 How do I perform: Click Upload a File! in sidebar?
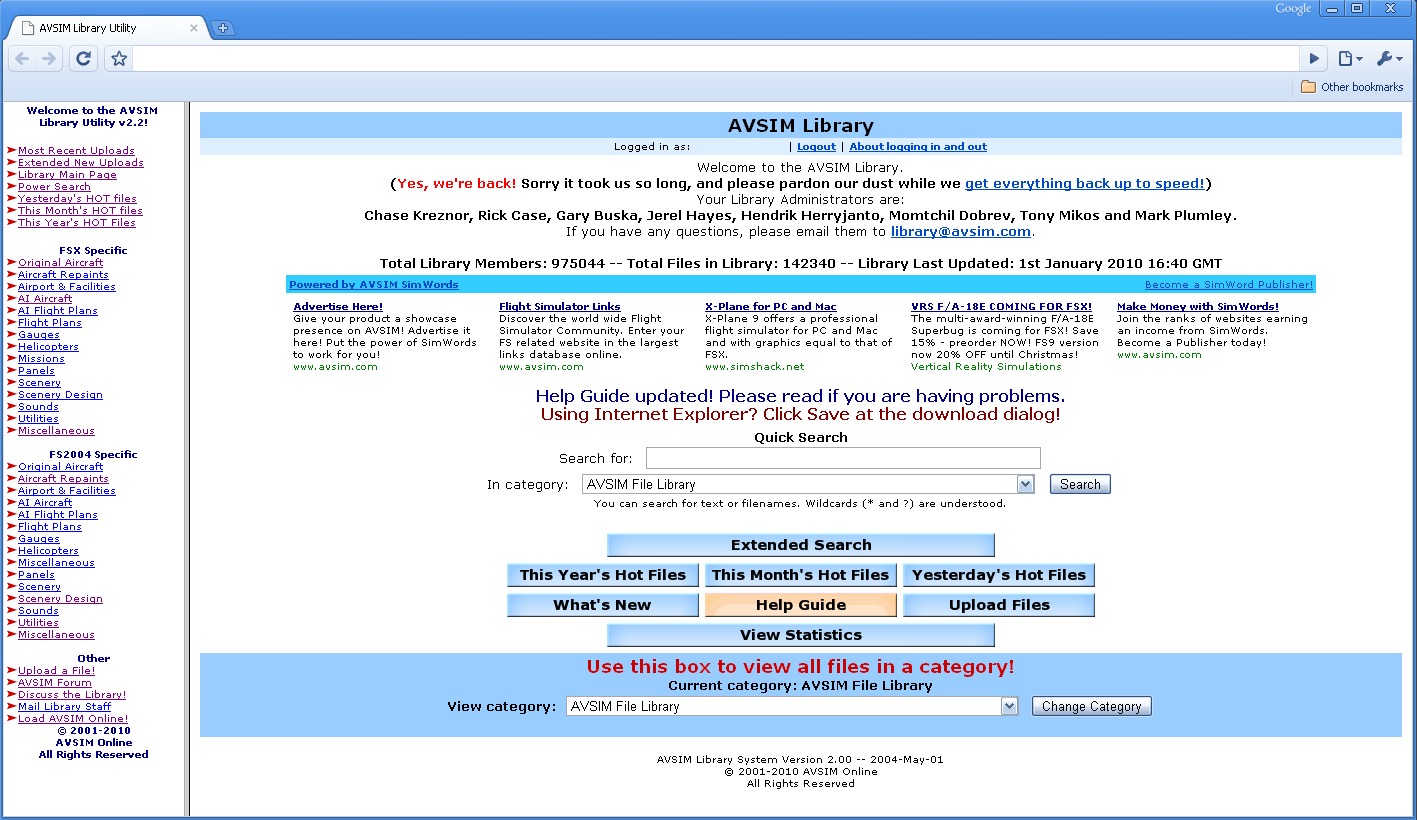tap(57, 671)
